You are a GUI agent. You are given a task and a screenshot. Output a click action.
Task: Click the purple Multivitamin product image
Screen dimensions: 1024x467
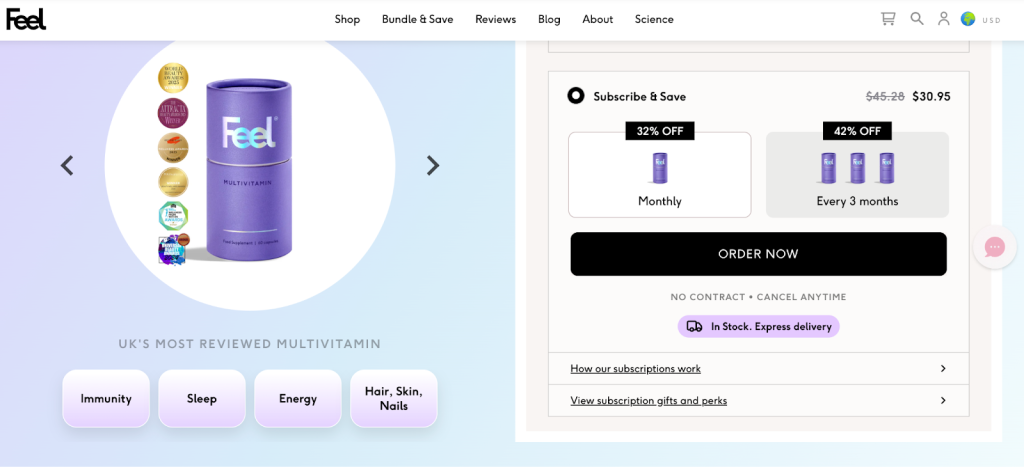tap(248, 170)
